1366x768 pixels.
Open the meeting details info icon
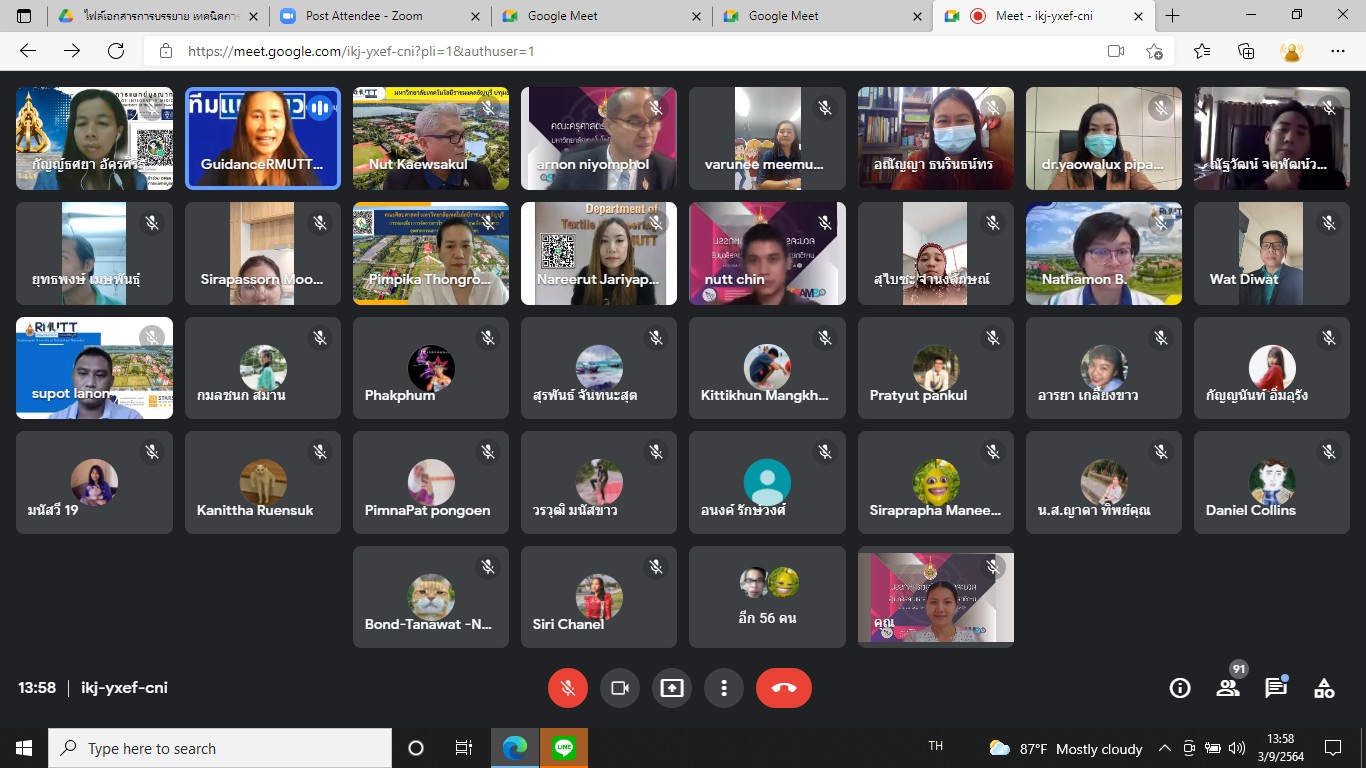(1180, 688)
